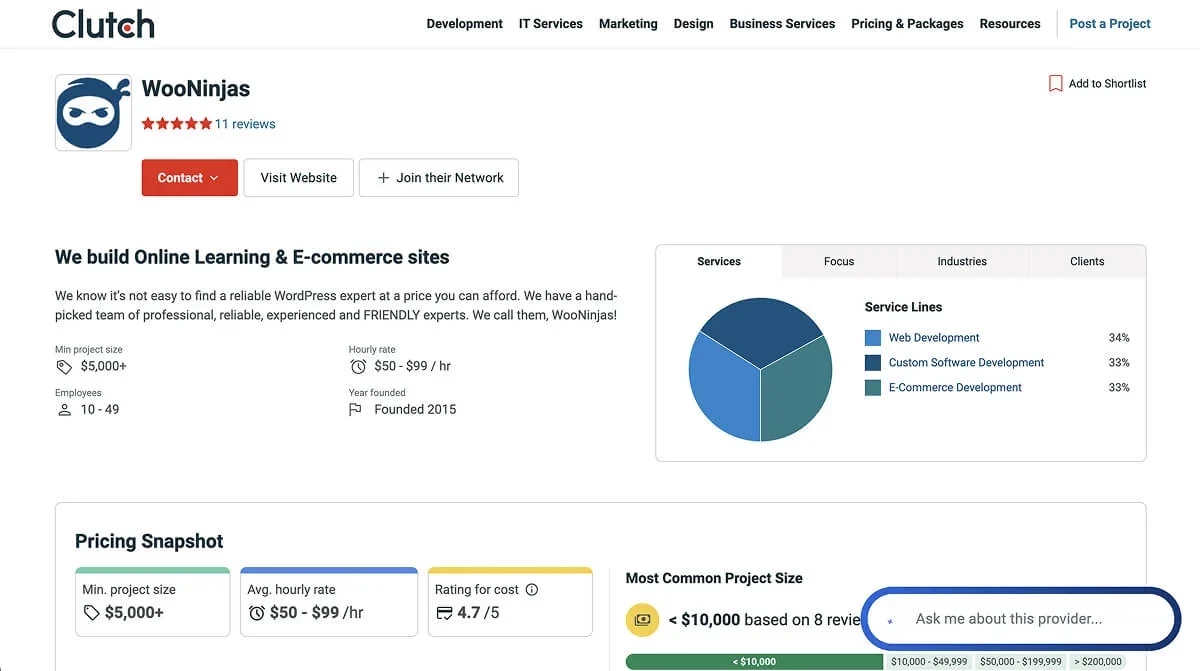Click the 4.7 /5 rating for cost value
This screenshot has height=671, width=1200.
(478, 612)
